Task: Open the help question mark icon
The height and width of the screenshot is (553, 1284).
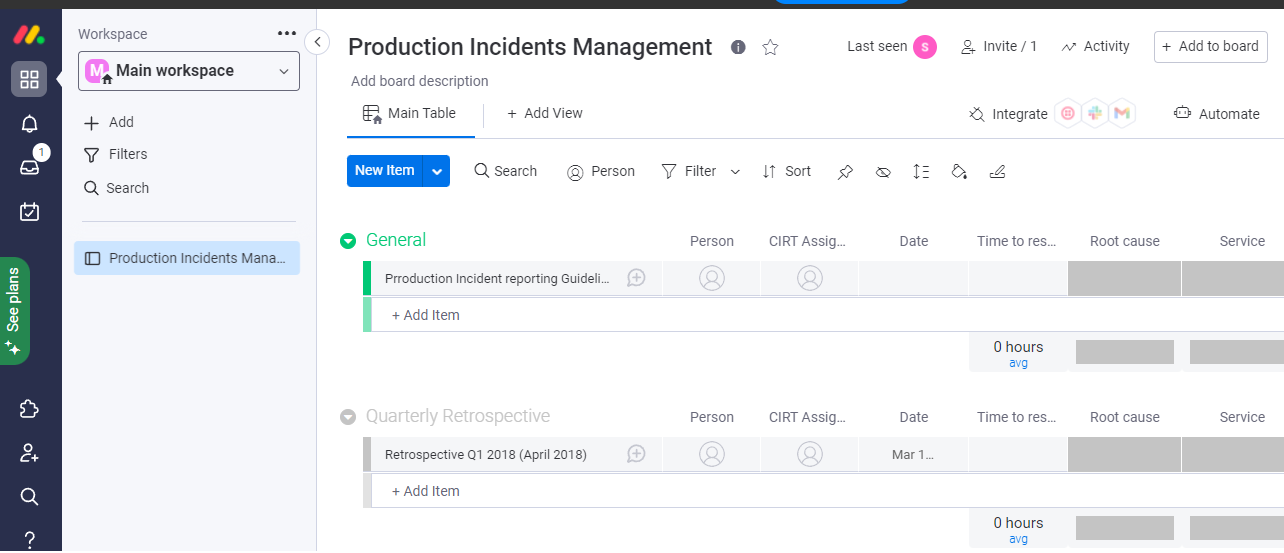Action: (x=29, y=539)
